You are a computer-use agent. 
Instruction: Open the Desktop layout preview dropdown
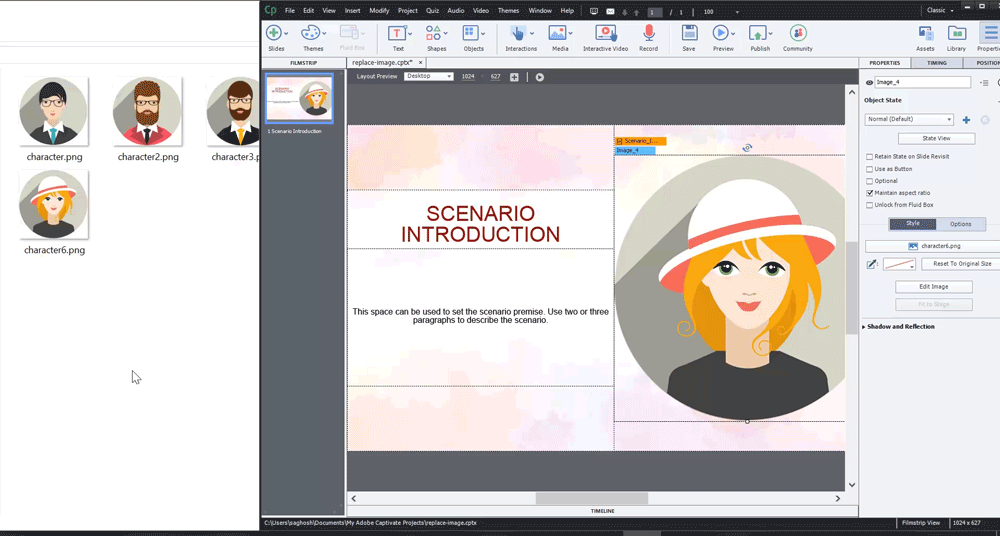429,77
